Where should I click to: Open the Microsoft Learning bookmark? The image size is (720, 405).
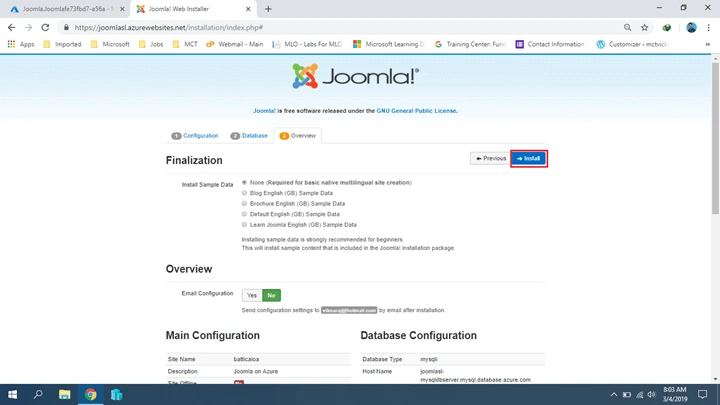click(x=388, y=44)
